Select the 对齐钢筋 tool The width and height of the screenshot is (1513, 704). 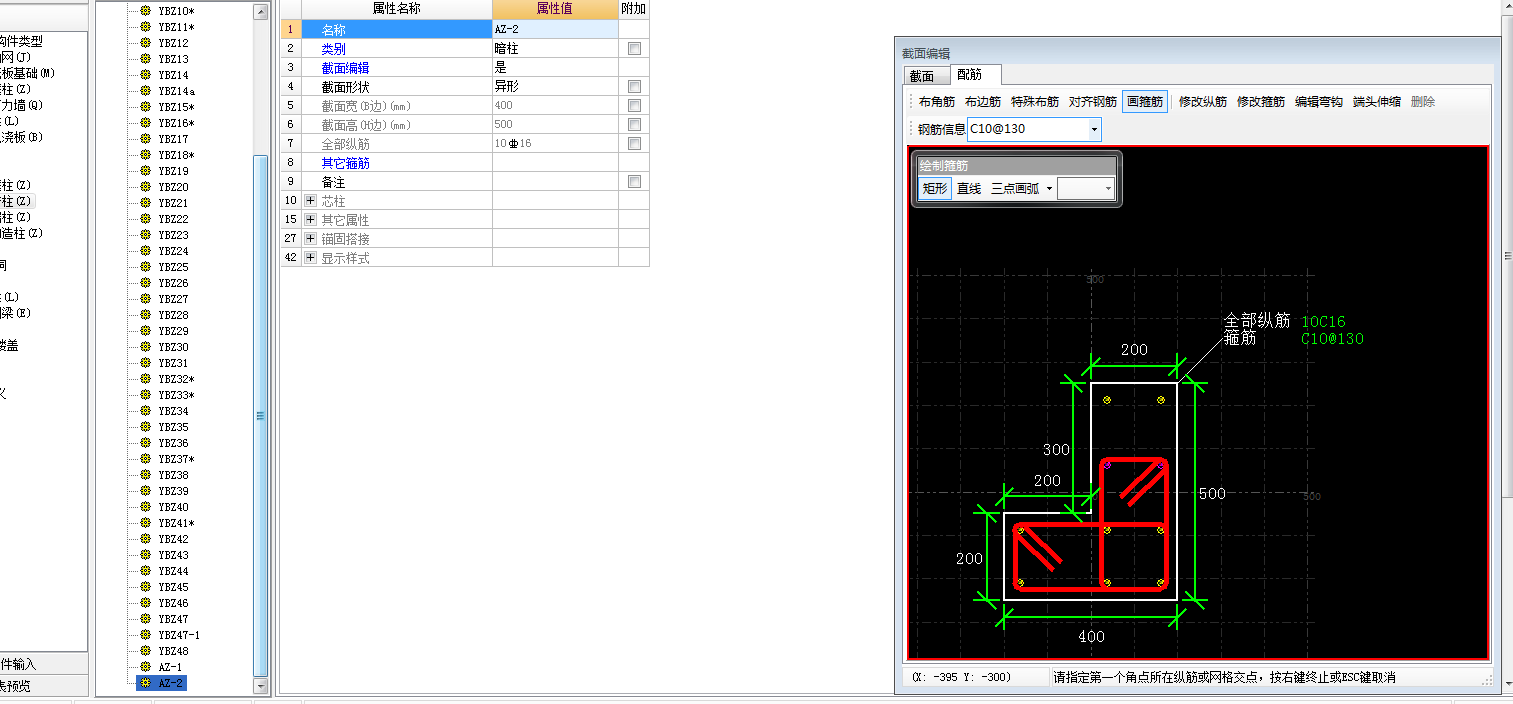click(x=1093, y=101)
